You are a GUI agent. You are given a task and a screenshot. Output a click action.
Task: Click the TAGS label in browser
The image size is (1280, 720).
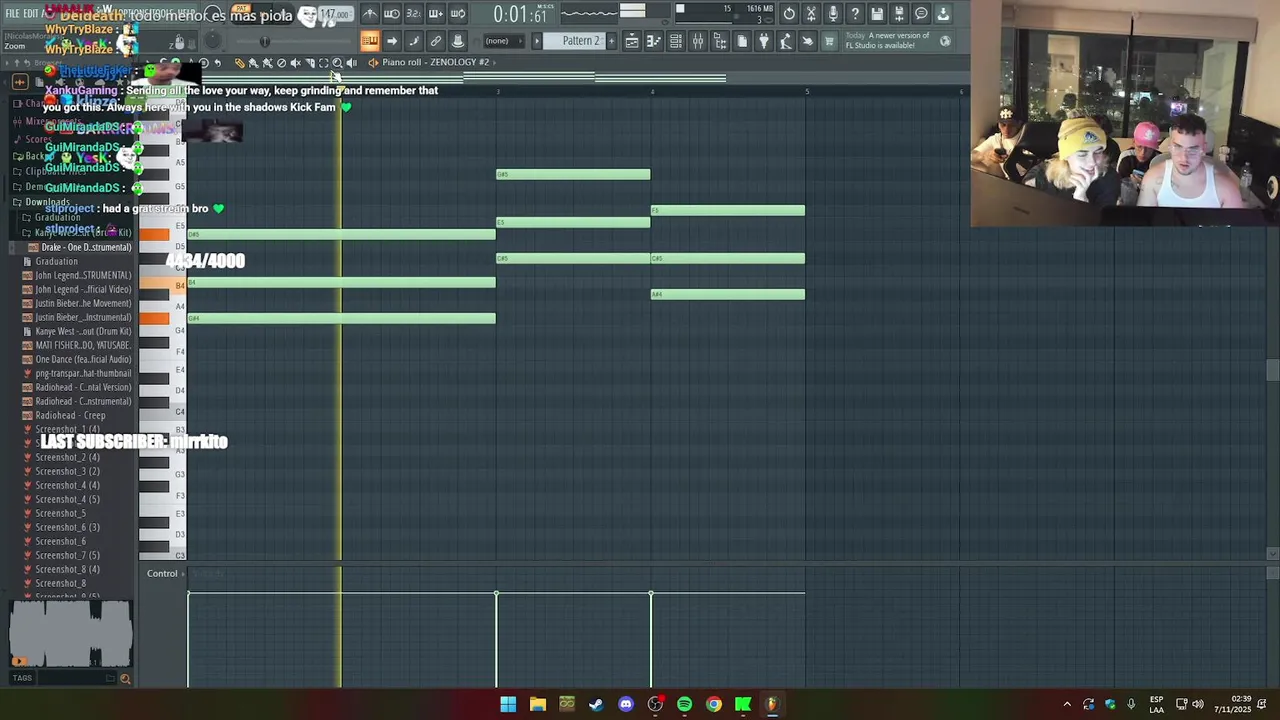[x=22, y=678]
